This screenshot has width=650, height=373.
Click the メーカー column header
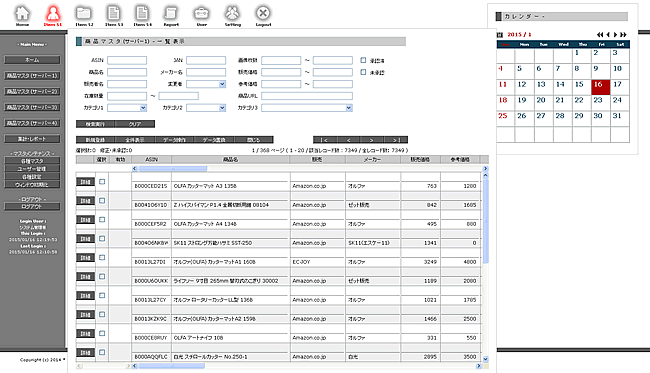[x=372, y=160]
